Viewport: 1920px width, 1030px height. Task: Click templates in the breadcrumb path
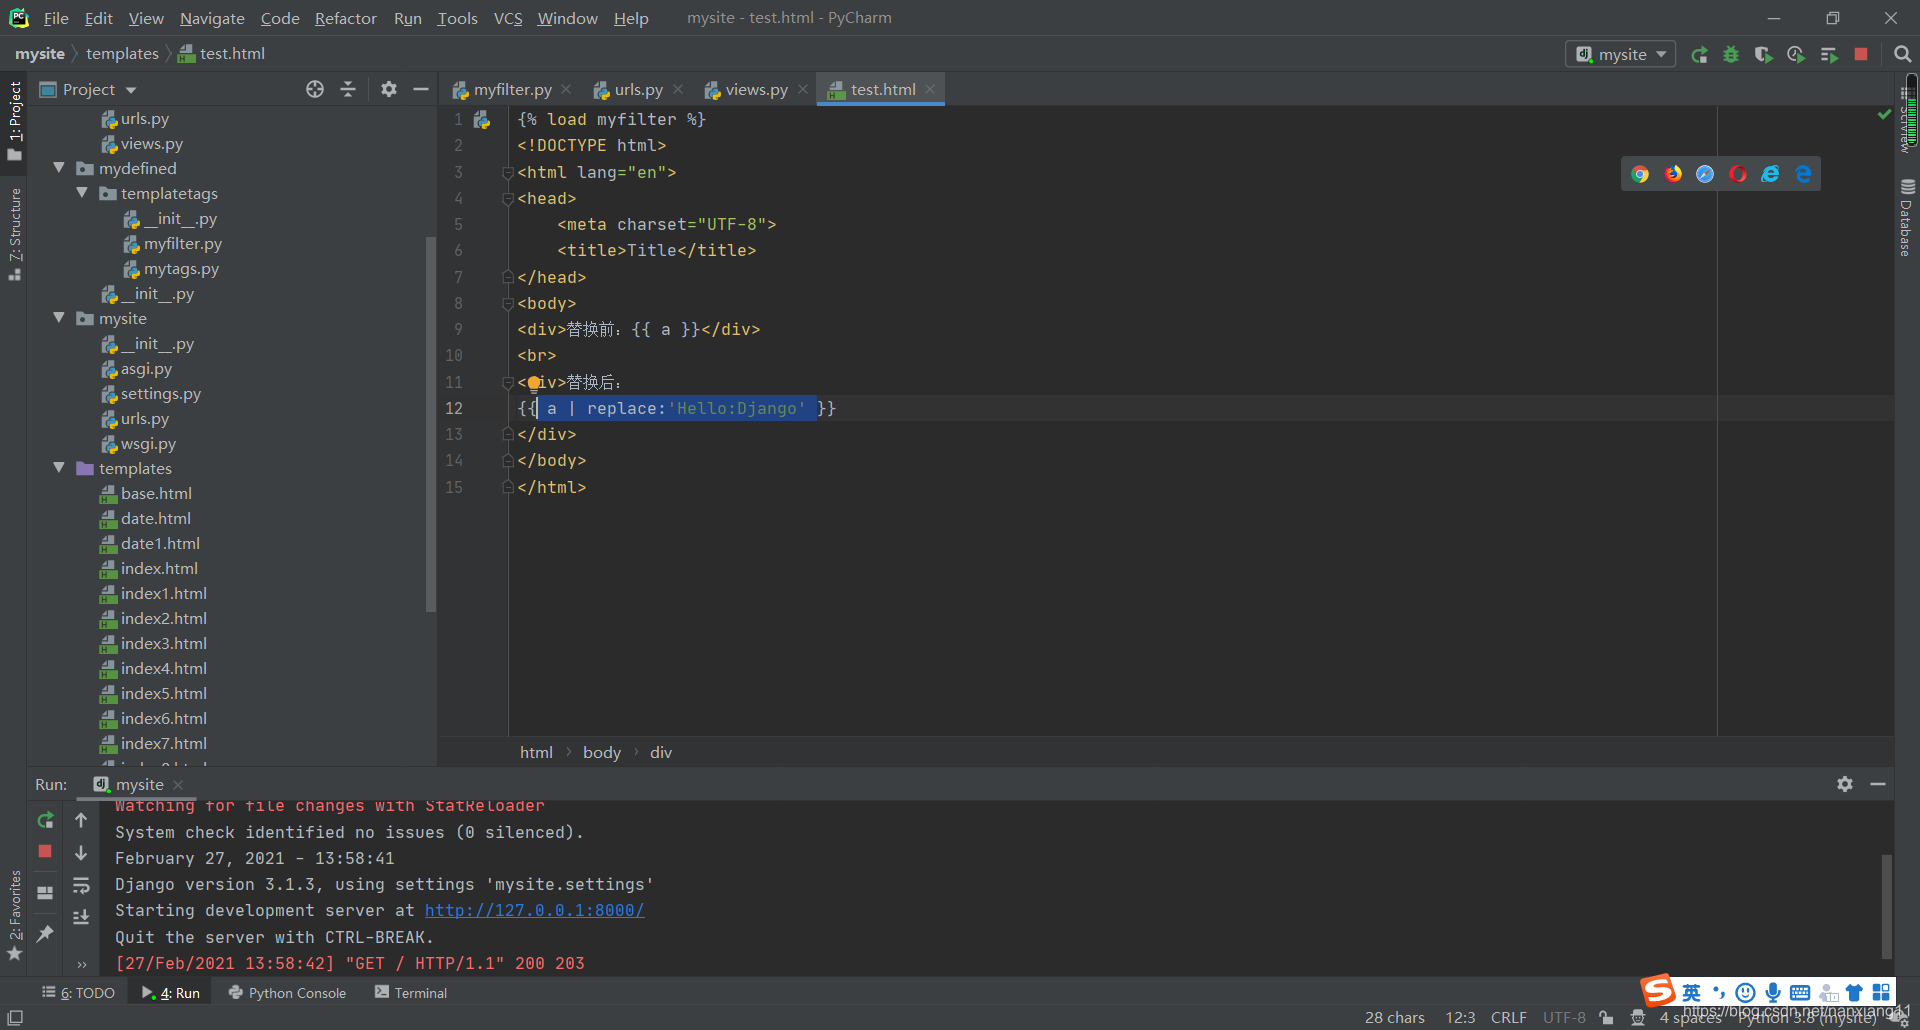[122, 54]
